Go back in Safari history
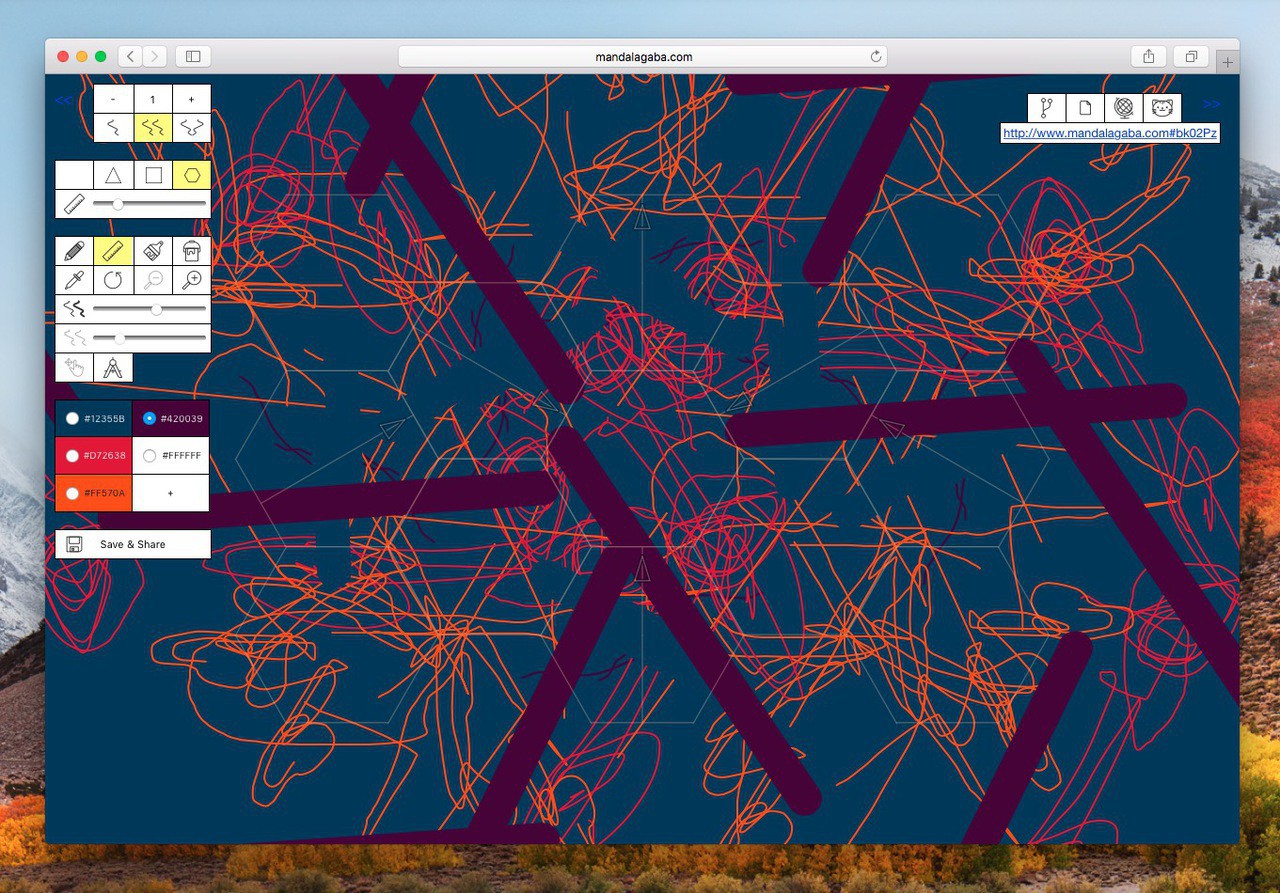Screen dimensions: 1280x893 click(131, 57)
